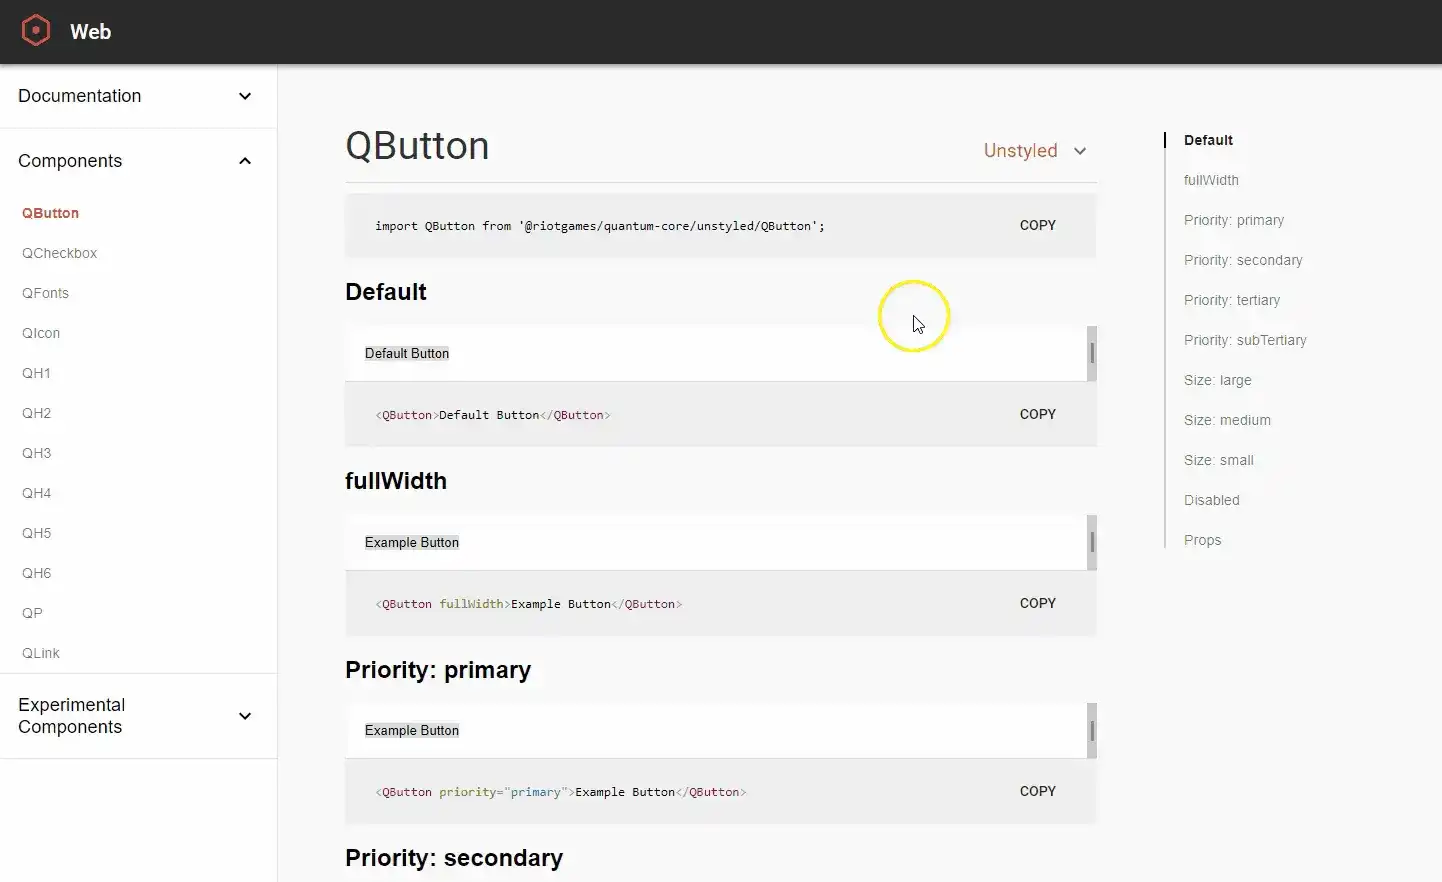Collapse the Components section
The image size is (1442, 882).
(138, 161)
